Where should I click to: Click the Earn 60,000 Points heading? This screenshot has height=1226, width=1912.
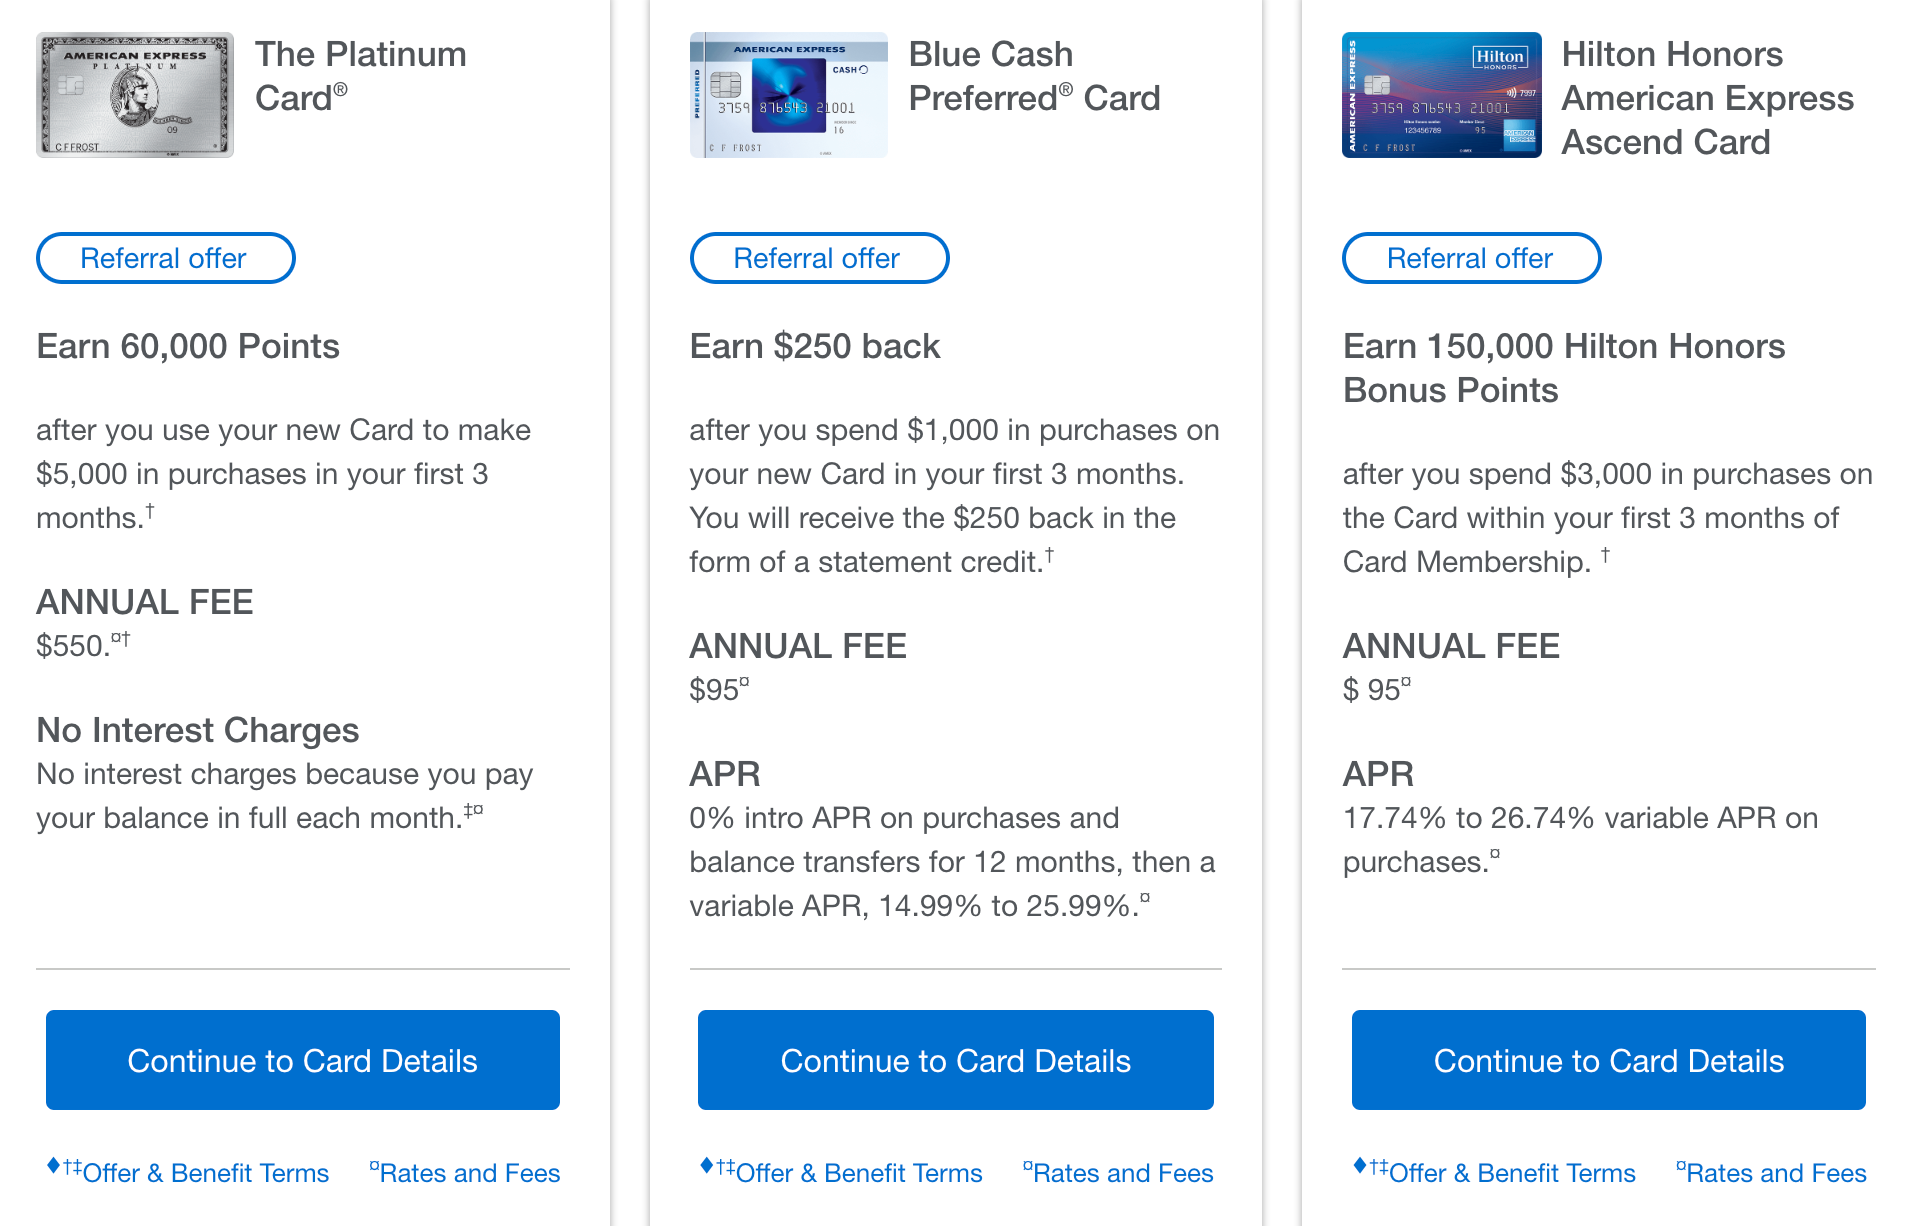click(x=188, y=346)
